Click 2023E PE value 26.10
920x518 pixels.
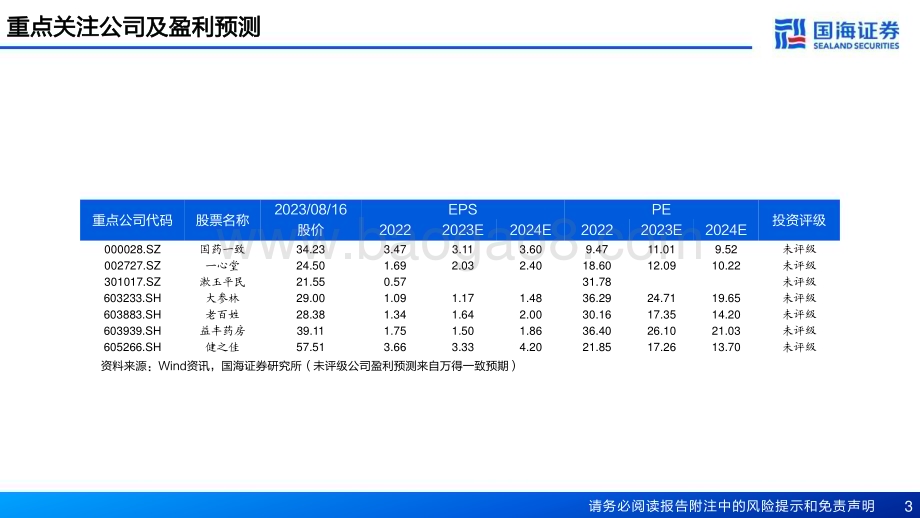click(661, 331)
